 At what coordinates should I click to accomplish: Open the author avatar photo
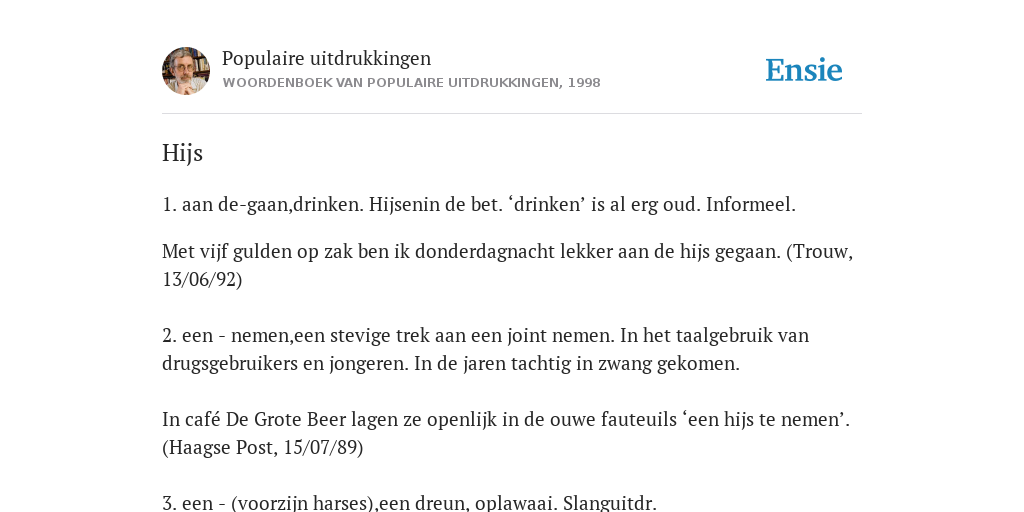click(186, 71)
